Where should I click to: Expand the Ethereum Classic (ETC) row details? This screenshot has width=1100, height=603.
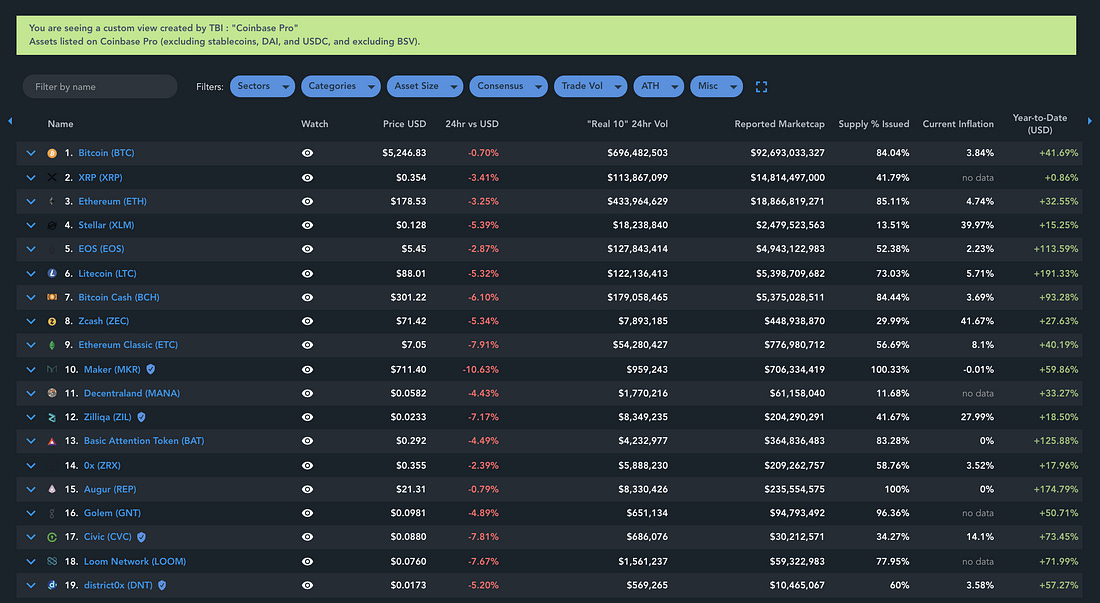pos(31,345)
